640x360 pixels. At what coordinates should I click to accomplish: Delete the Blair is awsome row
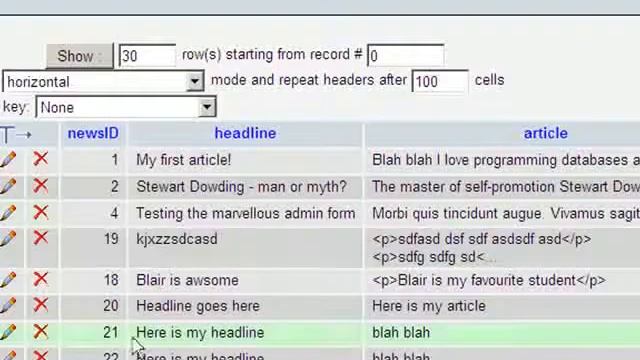(x=41, y=279)
